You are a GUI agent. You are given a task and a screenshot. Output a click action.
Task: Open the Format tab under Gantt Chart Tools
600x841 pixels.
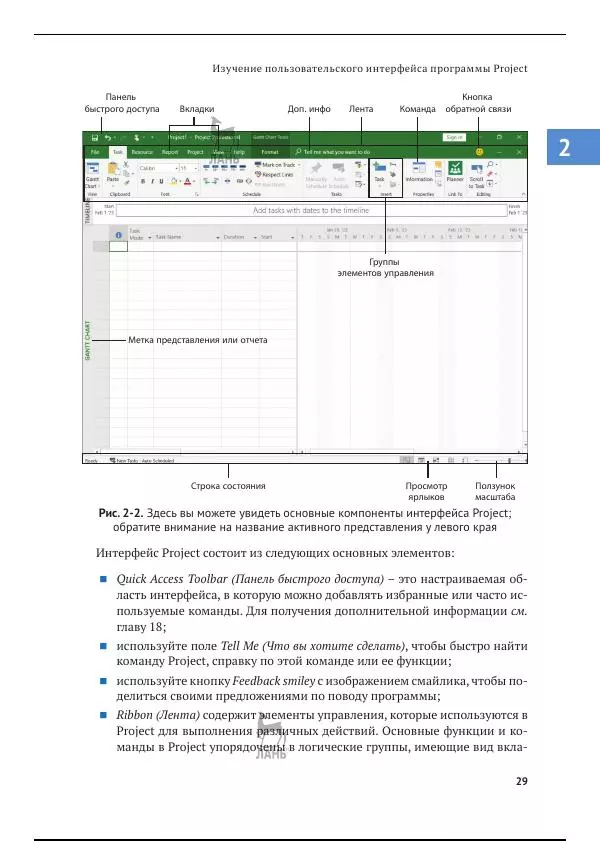270,152
